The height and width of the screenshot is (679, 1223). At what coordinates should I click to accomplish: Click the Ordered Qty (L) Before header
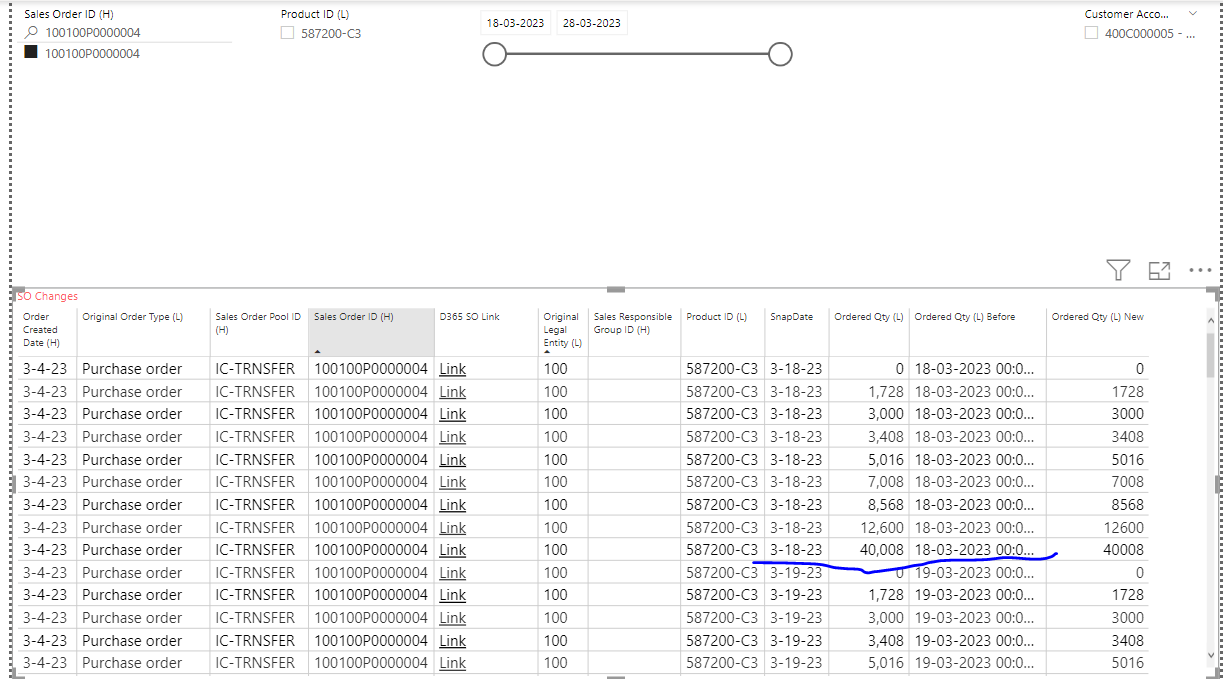(x=977, y=331)
